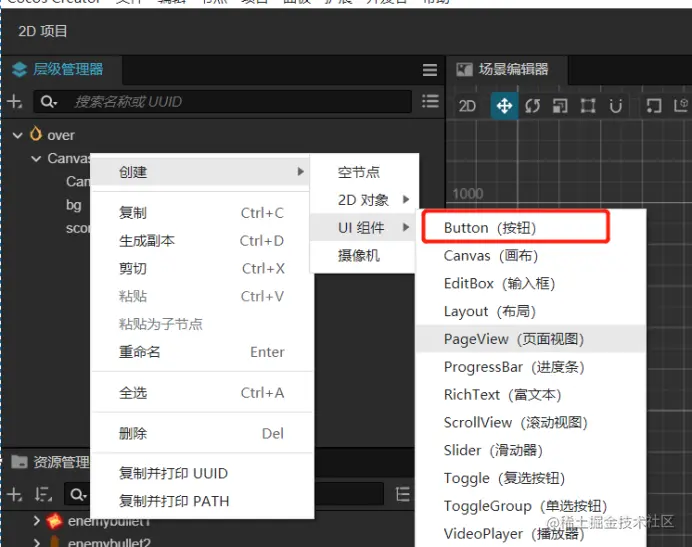
Task: Choose 复制并打印 UUID menu entry
Action: 201,473
